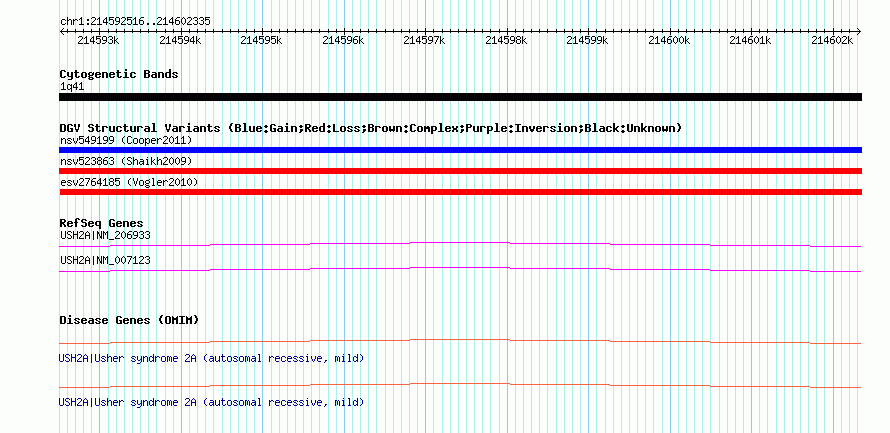
Task: Select the red nsv523863 loss bar
Action: [460, 171]
